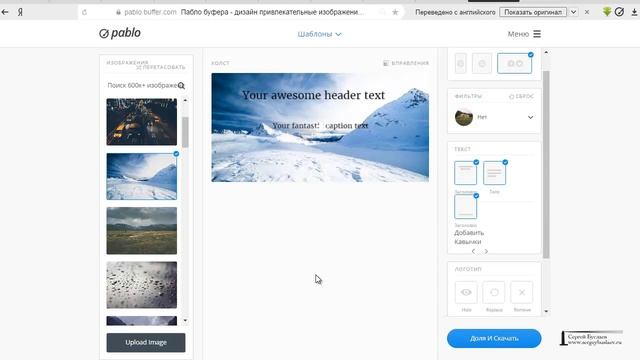Reset filters with Сброс

tap(522, 96)
